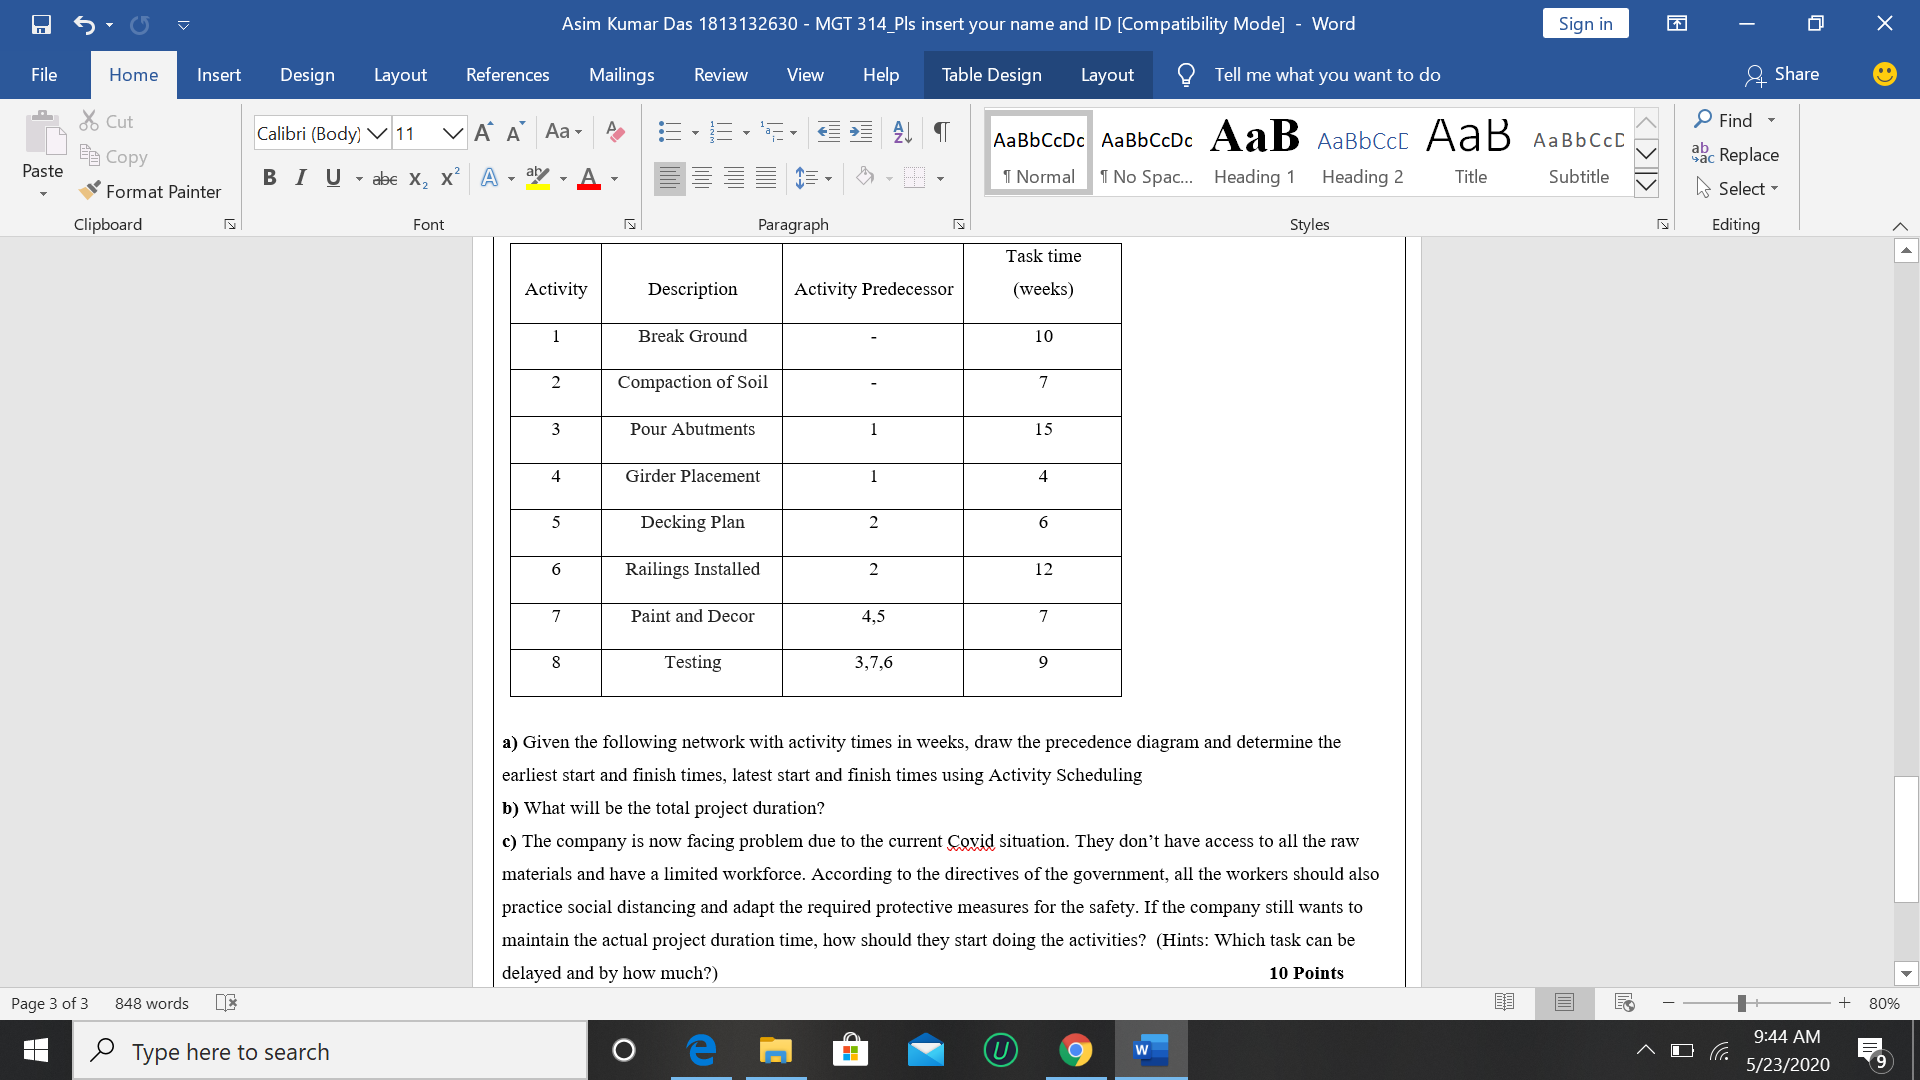This screenshot has height=1080, width=1920.
Task: Select the Format Painter tool
Action: 151,191
